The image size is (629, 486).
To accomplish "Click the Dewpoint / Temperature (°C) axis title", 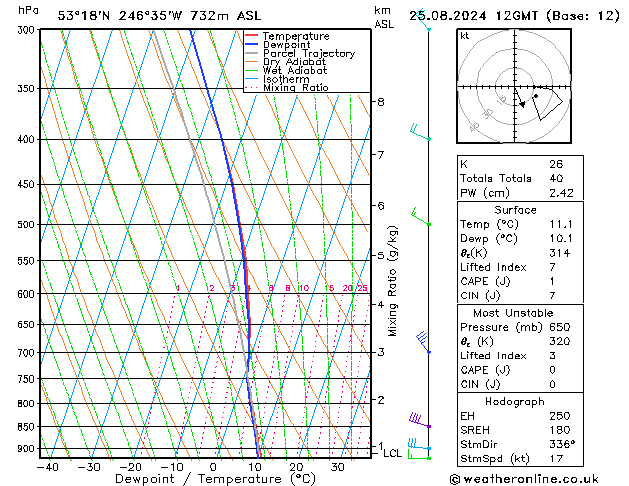I will [x=215, y=479].
